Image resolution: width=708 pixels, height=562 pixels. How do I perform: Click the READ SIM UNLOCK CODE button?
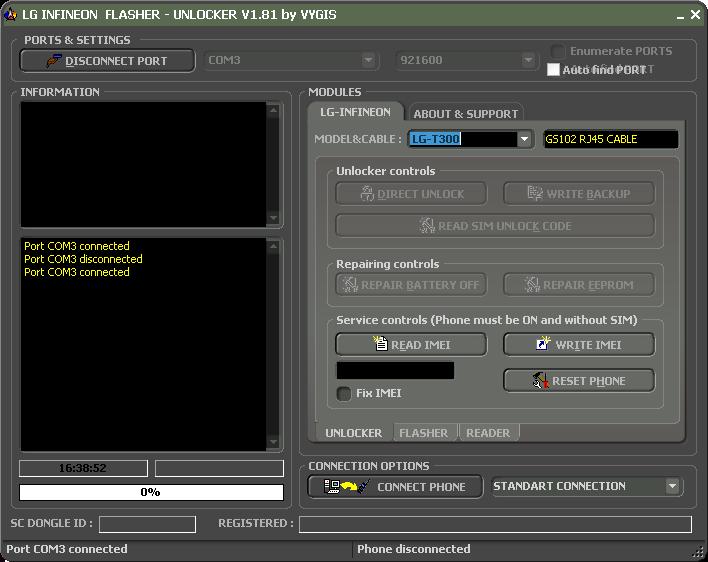(495, 225)
